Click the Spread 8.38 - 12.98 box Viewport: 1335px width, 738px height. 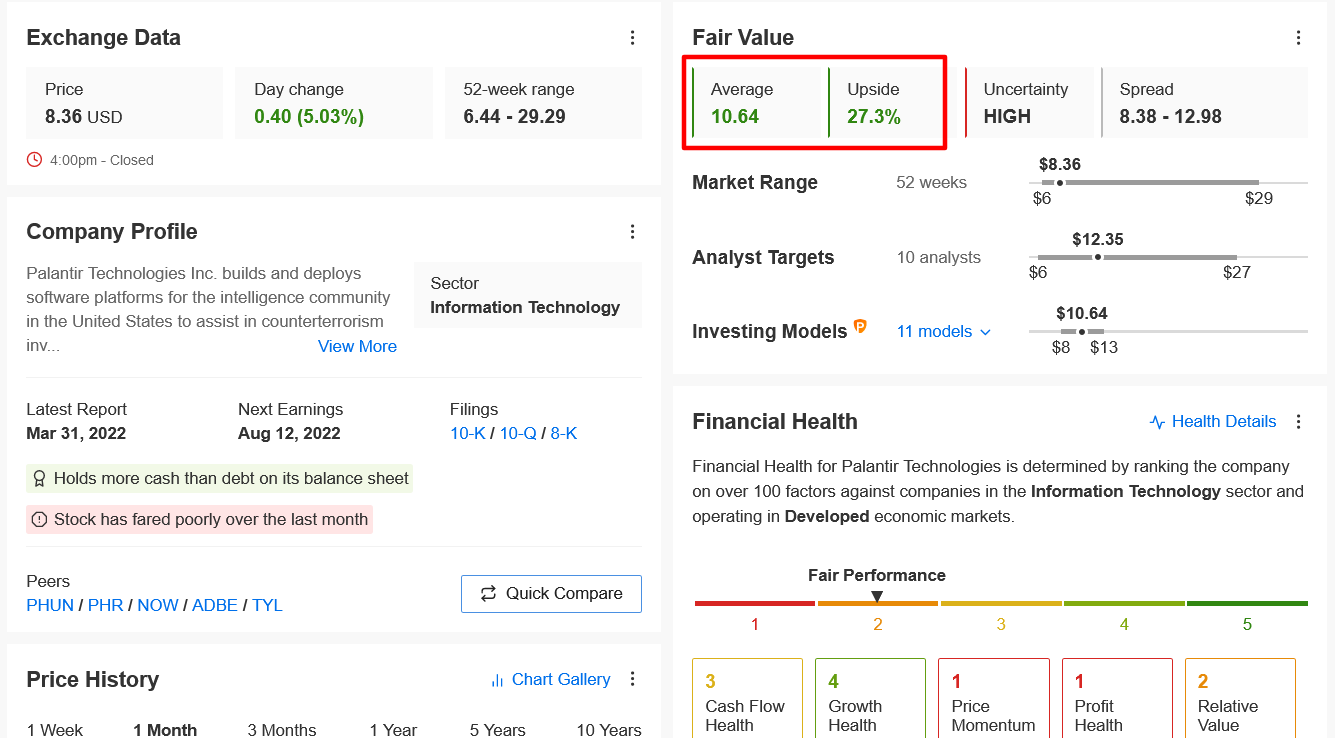point(1204,103)
